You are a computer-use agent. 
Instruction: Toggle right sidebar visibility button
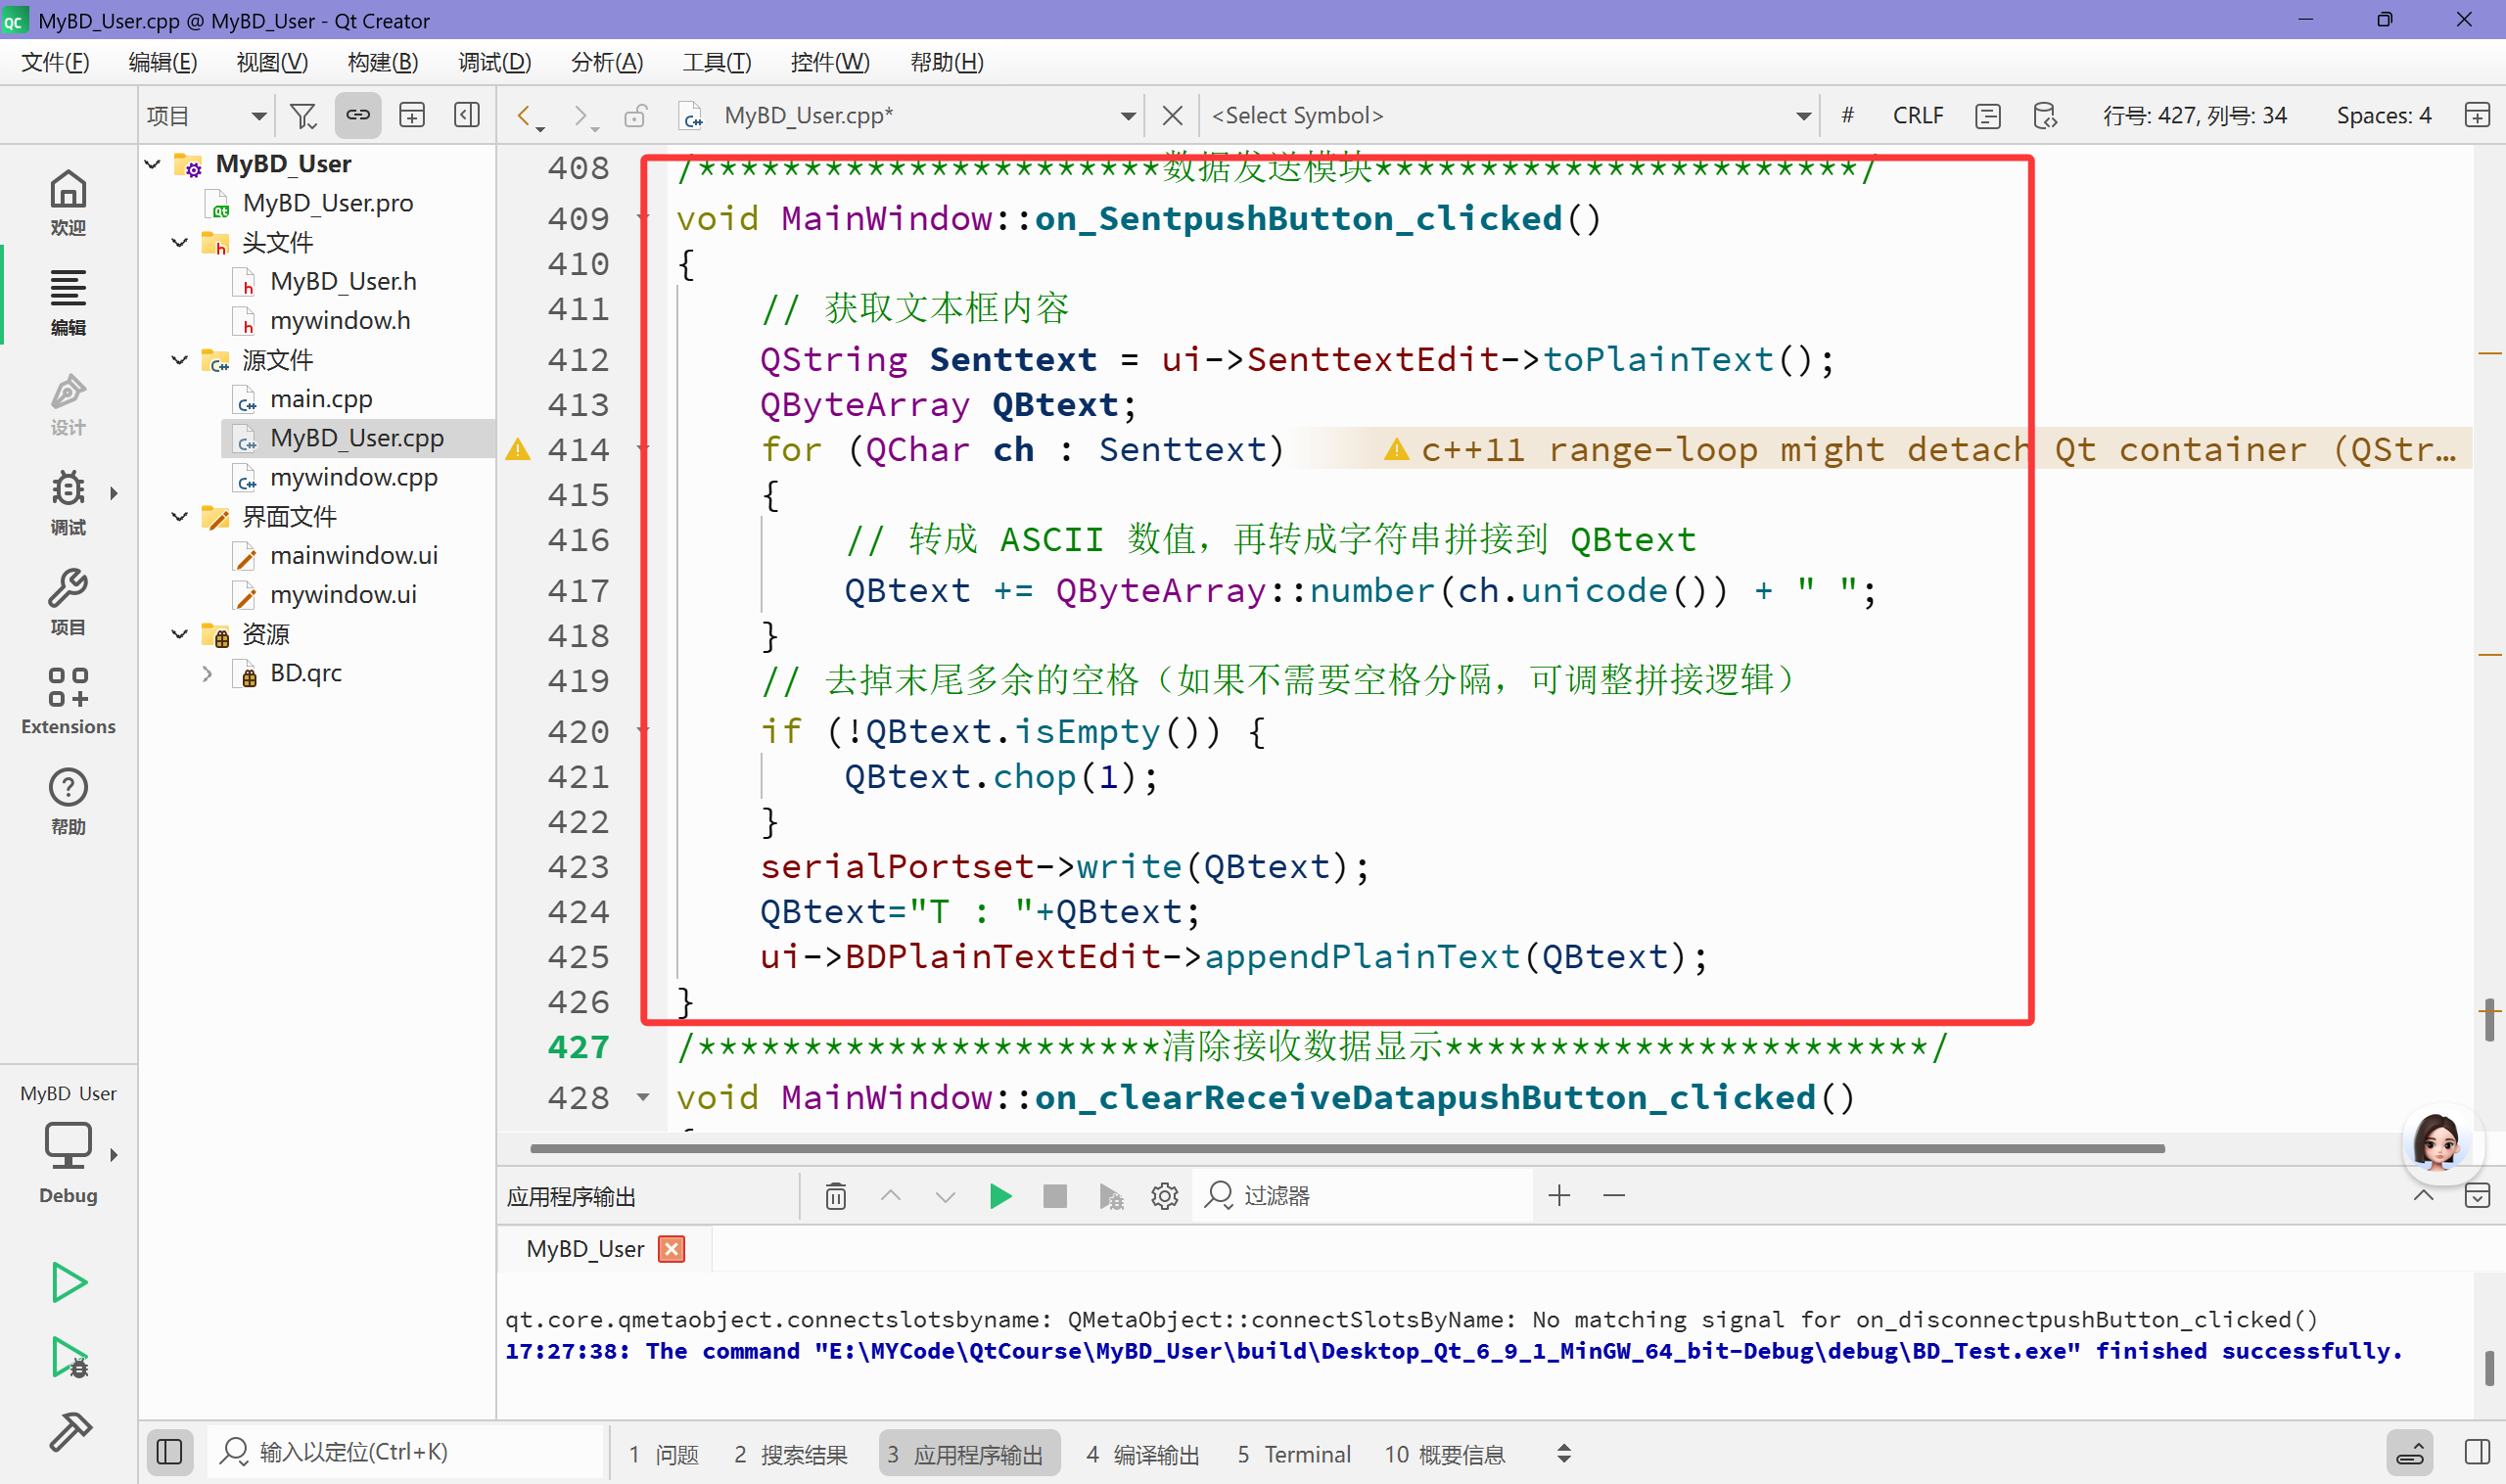tap(2477, 1452)
